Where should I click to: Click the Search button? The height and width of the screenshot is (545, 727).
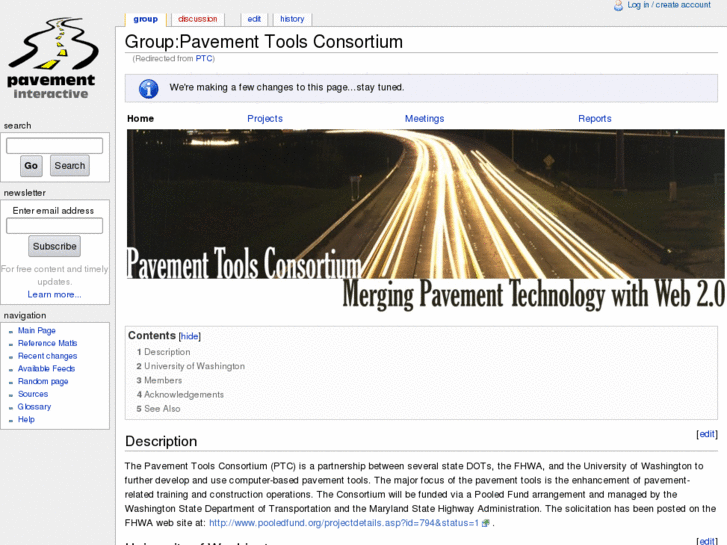coord(70,166)
